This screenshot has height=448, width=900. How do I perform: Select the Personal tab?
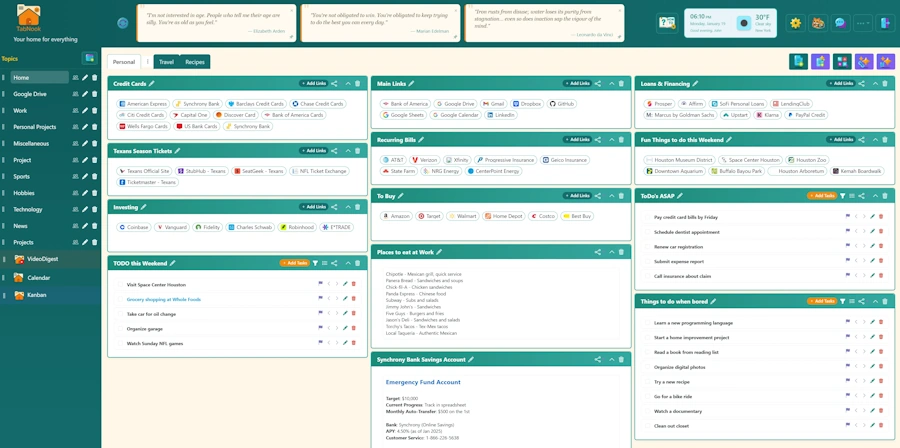pos(124,62)
